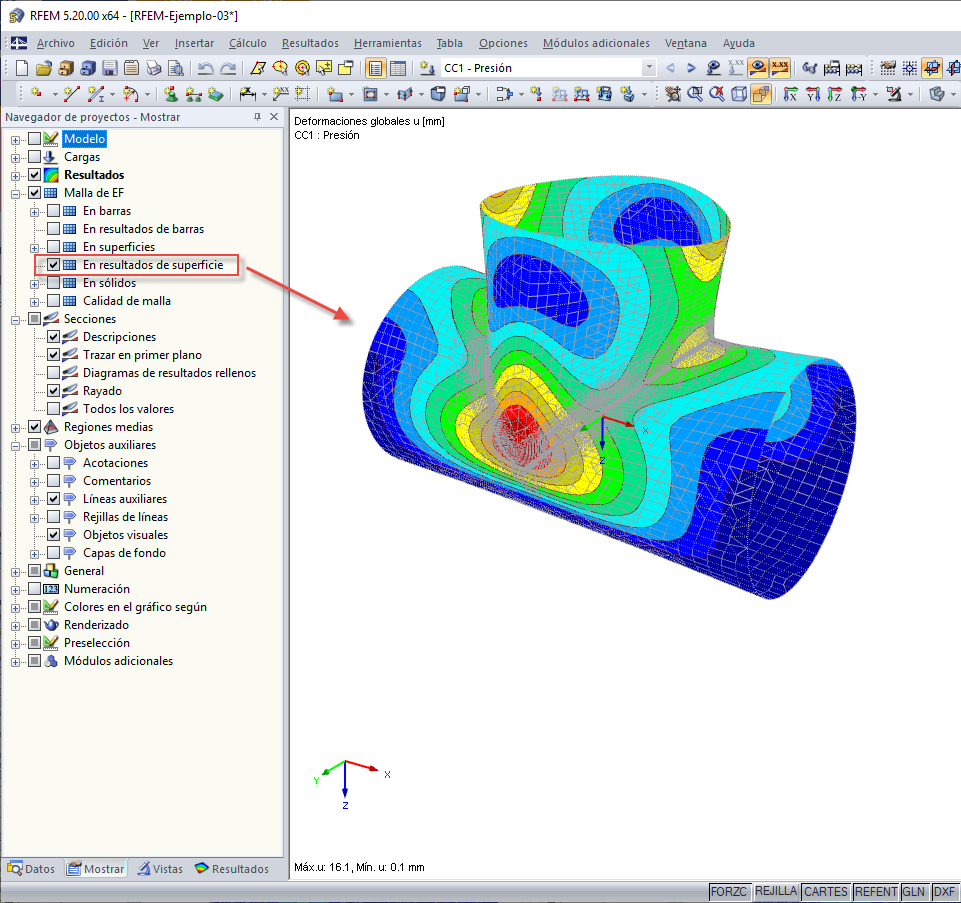This screenshot has height=903, width=961.
Task: Enable the Cargas checkbox
Action: (x=34, y=157)
